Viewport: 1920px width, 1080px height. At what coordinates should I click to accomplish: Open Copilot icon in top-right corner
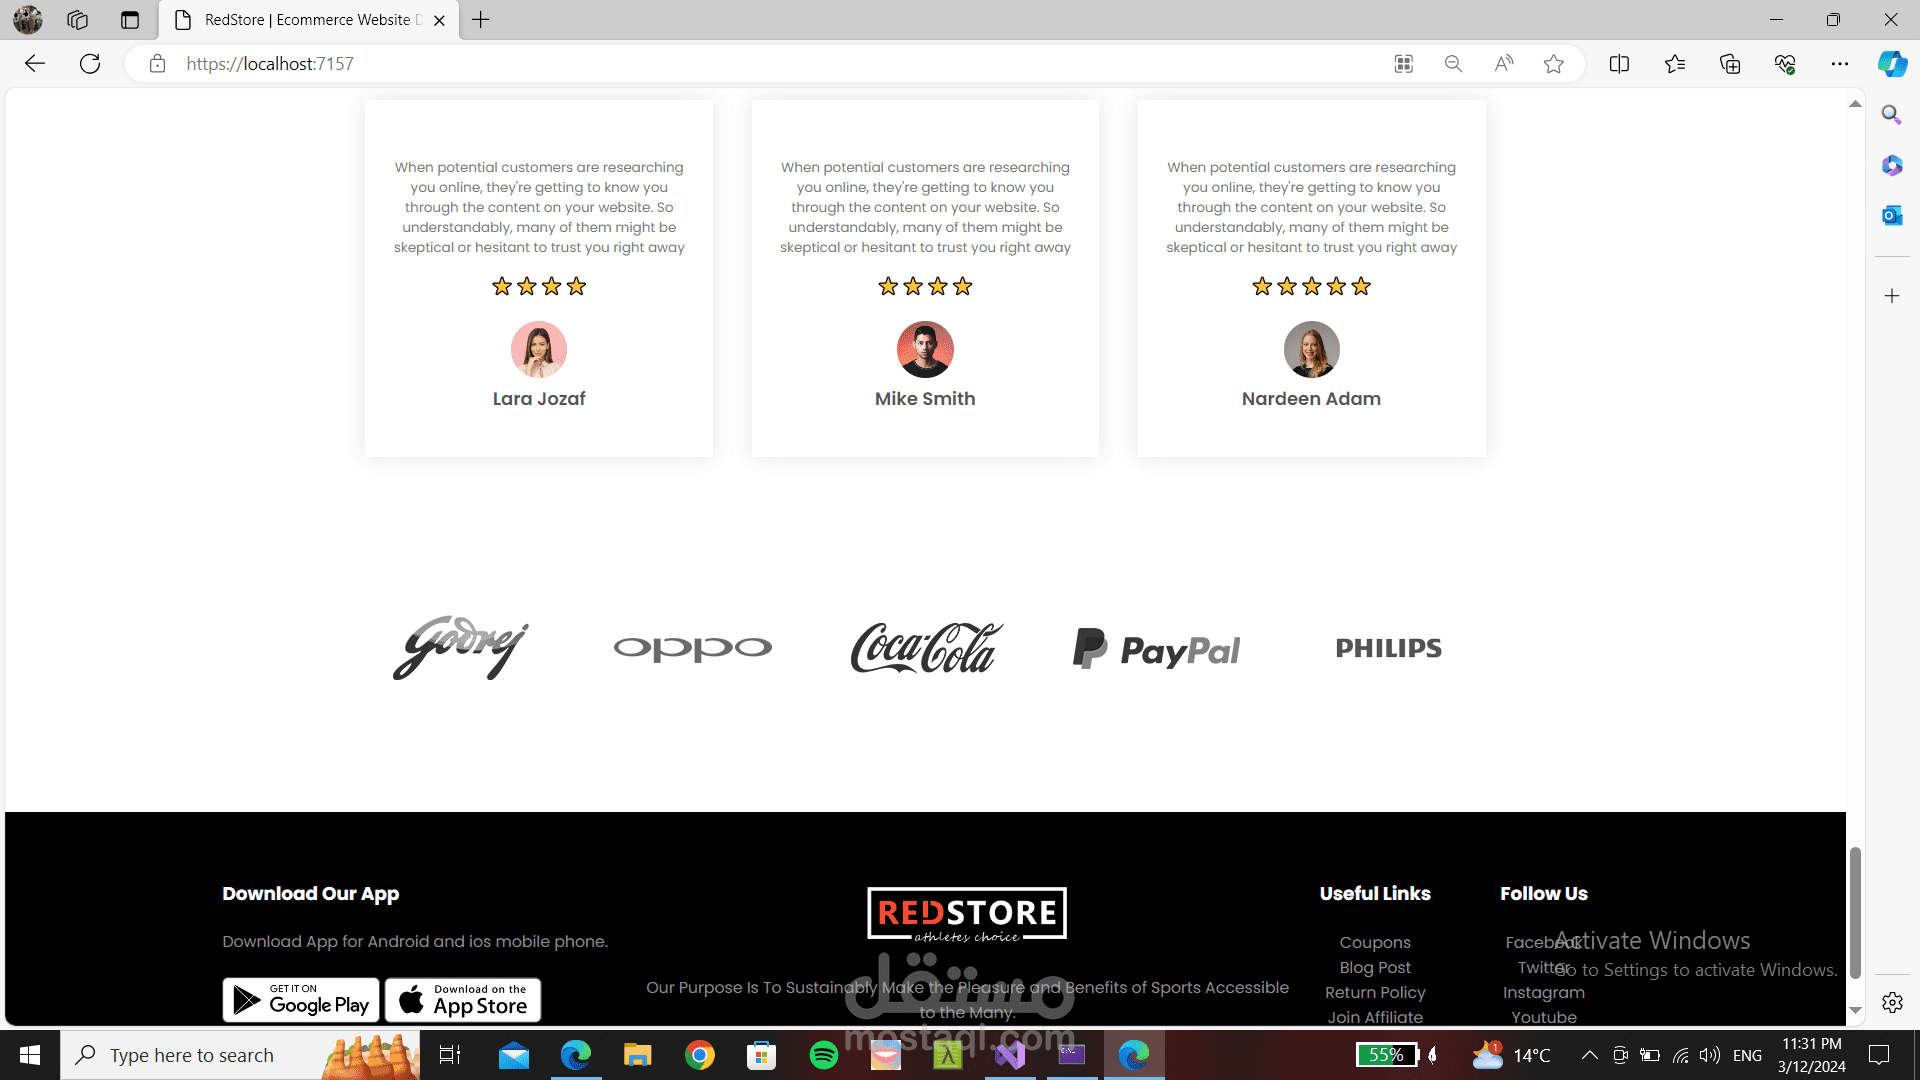coord(1891,64)
